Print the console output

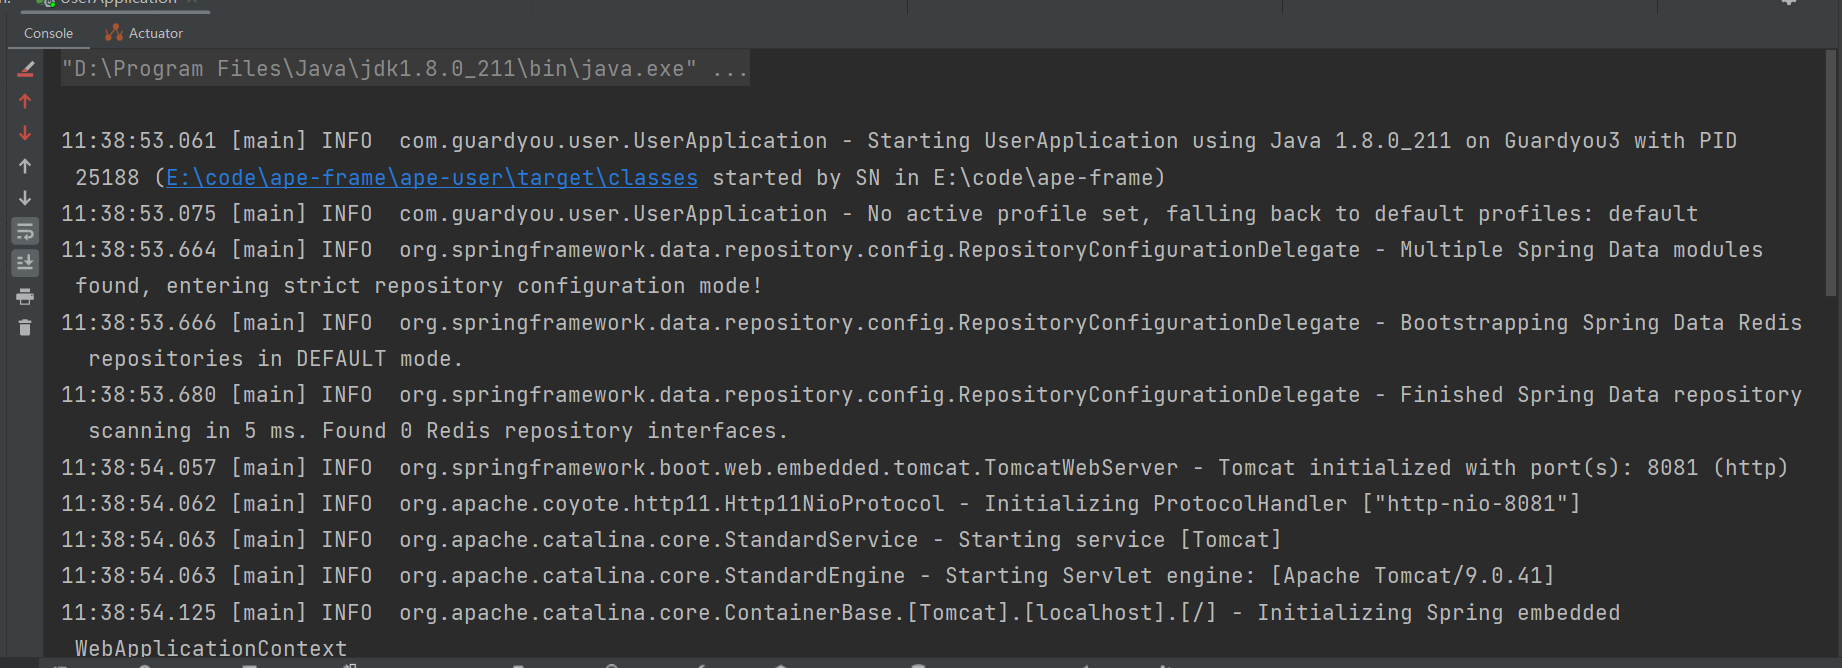click(26, 296)
